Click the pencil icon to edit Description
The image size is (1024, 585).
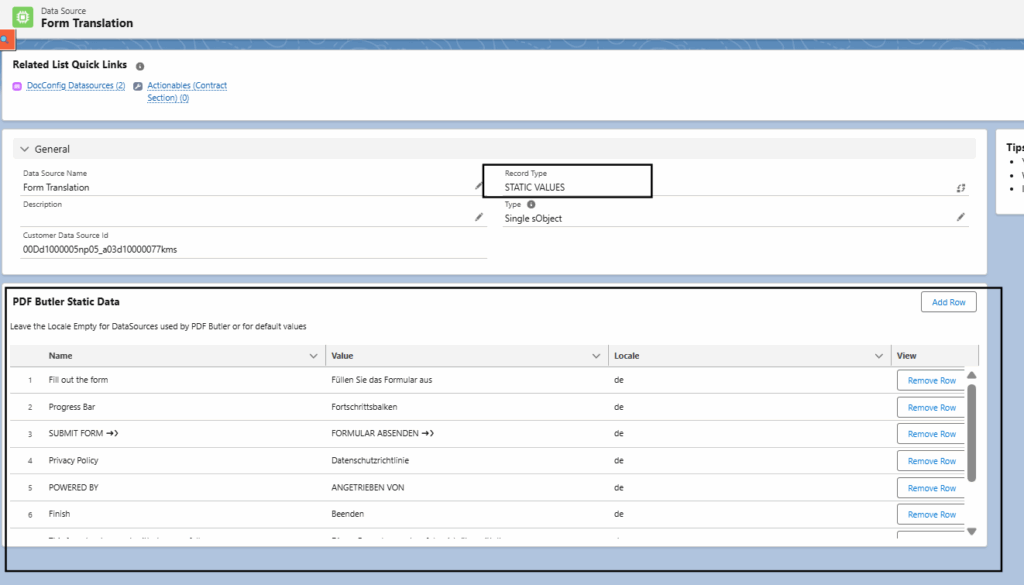click(478, 218)
